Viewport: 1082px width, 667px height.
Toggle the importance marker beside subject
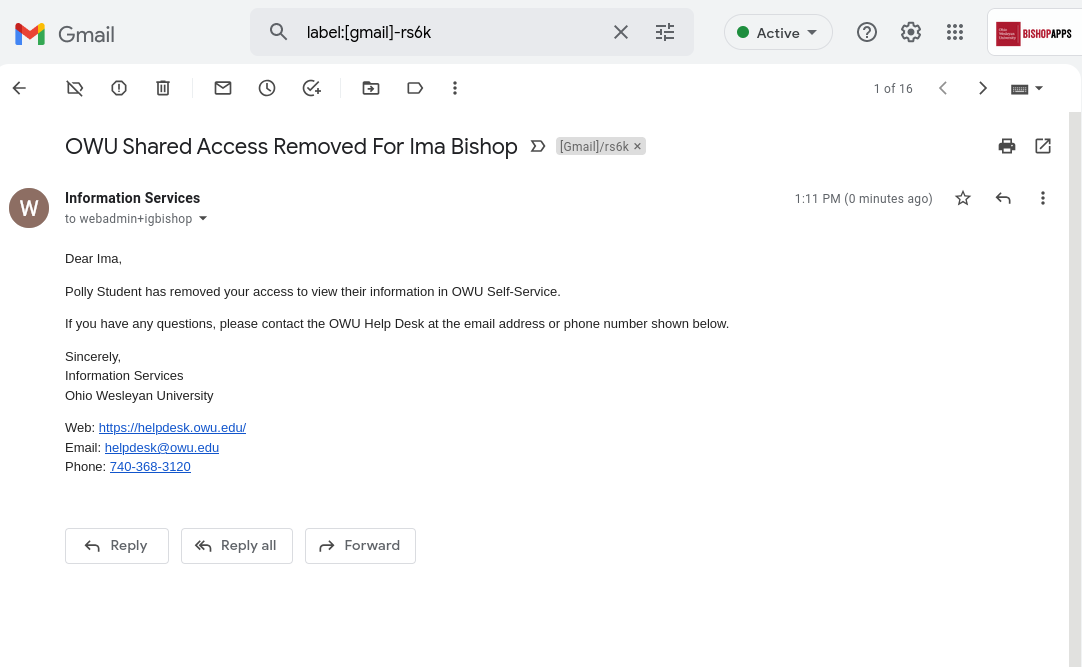pos(538,146)
